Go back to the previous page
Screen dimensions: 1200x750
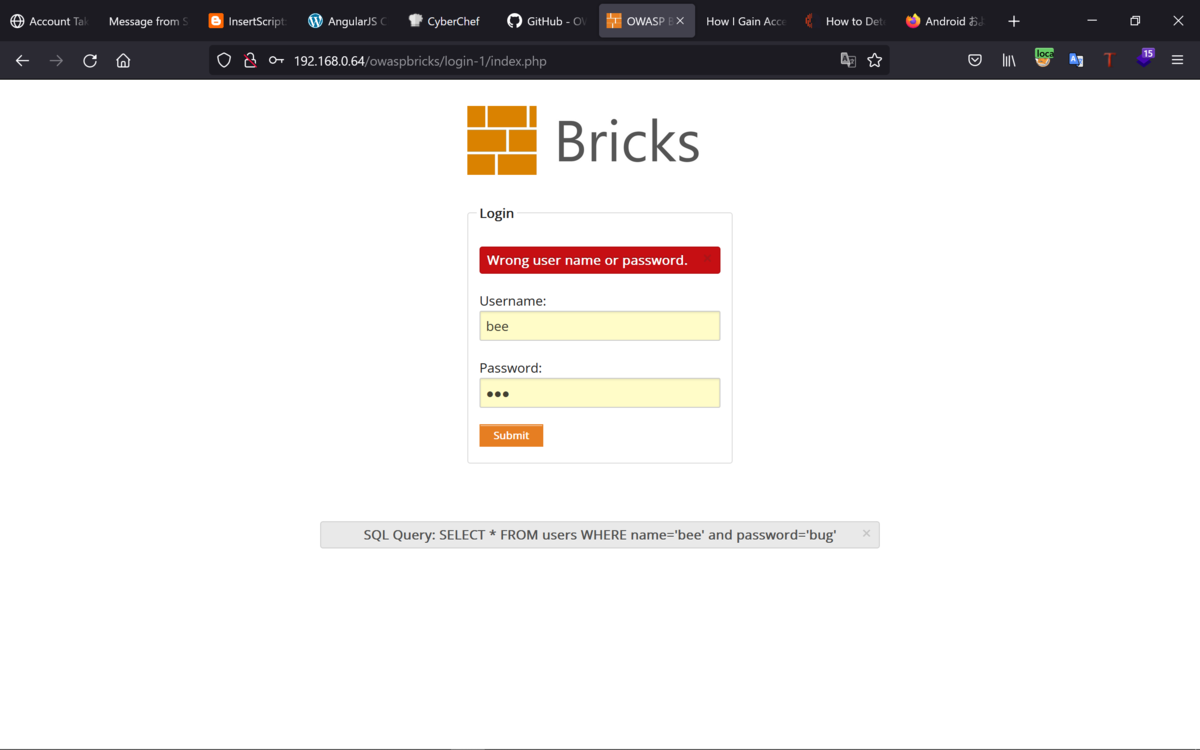22,61
